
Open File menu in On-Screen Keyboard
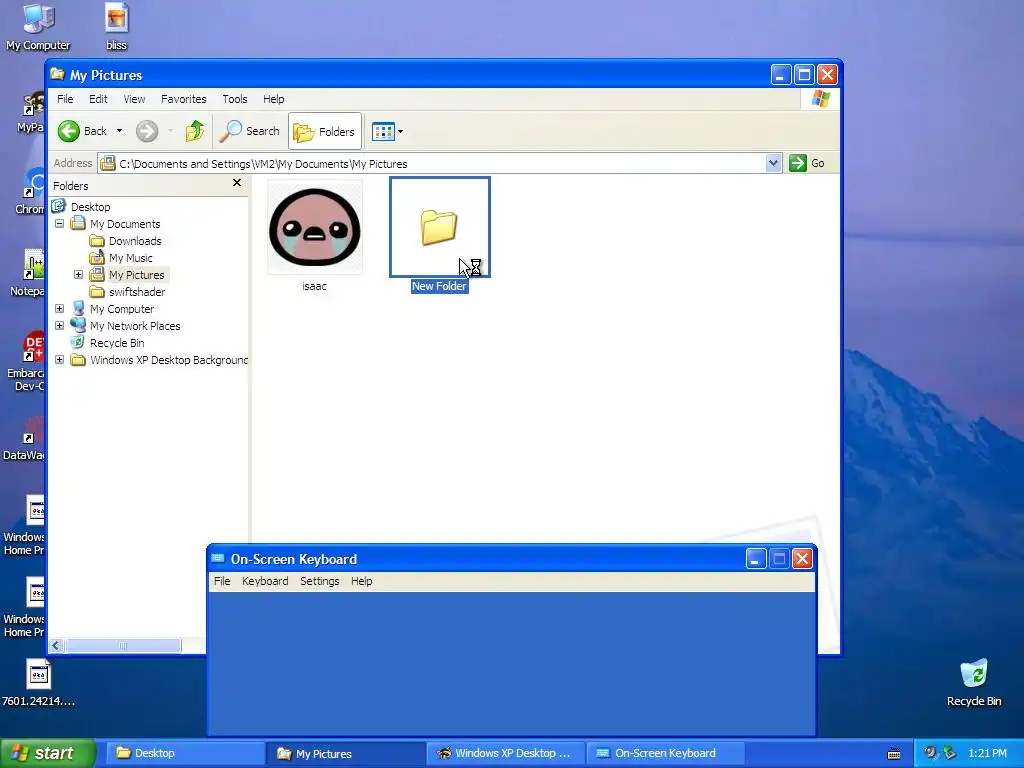tap(222, 581)
